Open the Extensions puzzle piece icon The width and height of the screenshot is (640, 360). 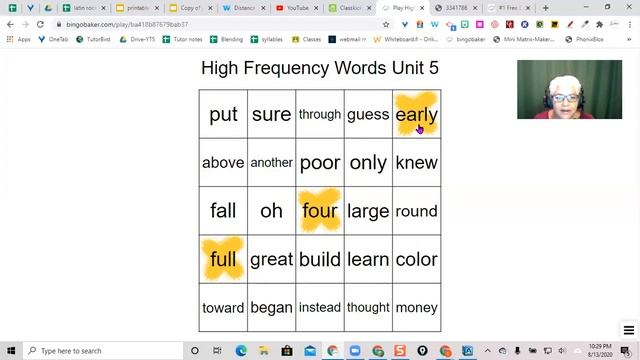pyautogui.click(x=599, y=24)
